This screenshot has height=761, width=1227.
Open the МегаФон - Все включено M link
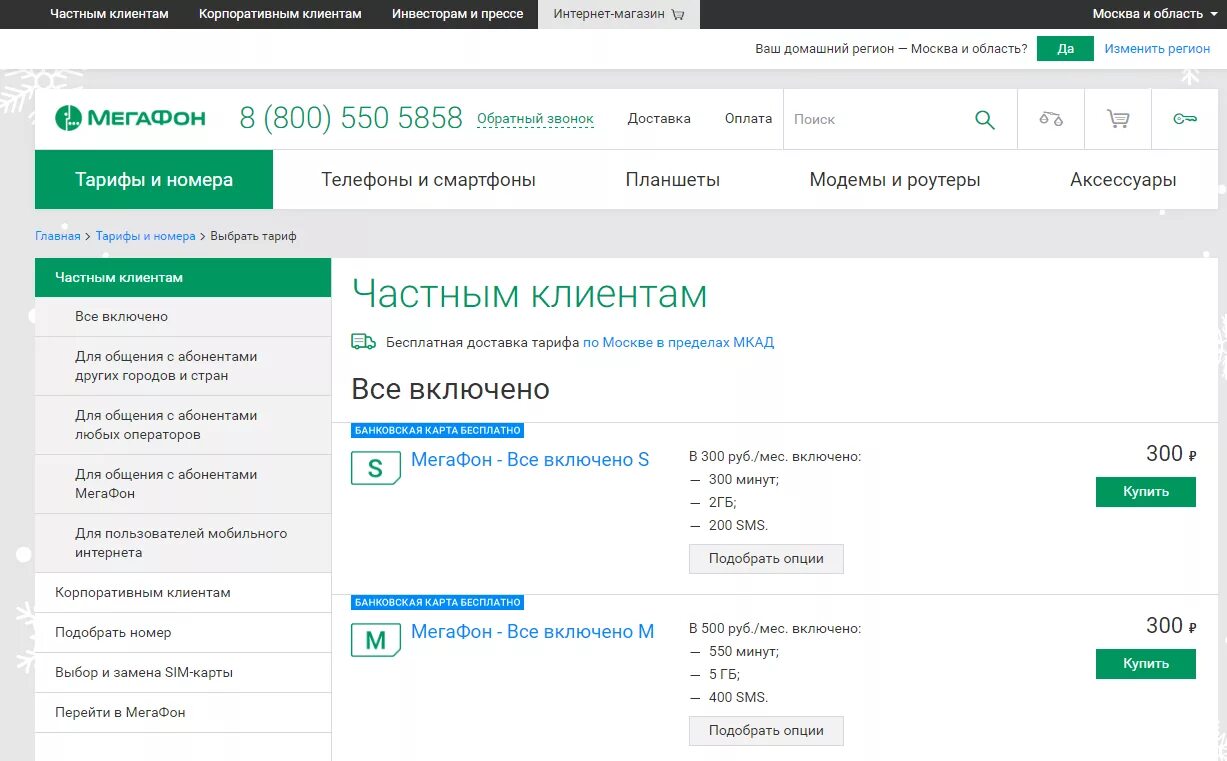(x=533, y=632)
